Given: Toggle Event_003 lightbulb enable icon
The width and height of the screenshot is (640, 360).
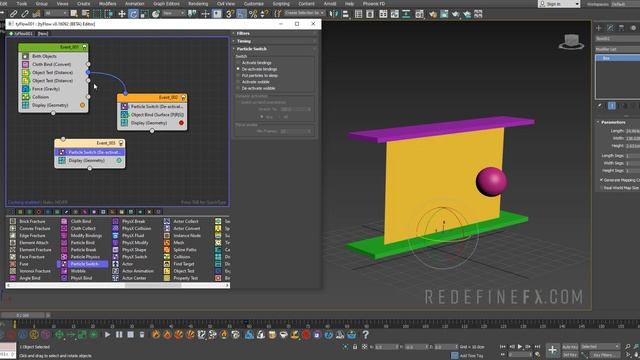Looking at the screenshot, I should pos(121,143).
